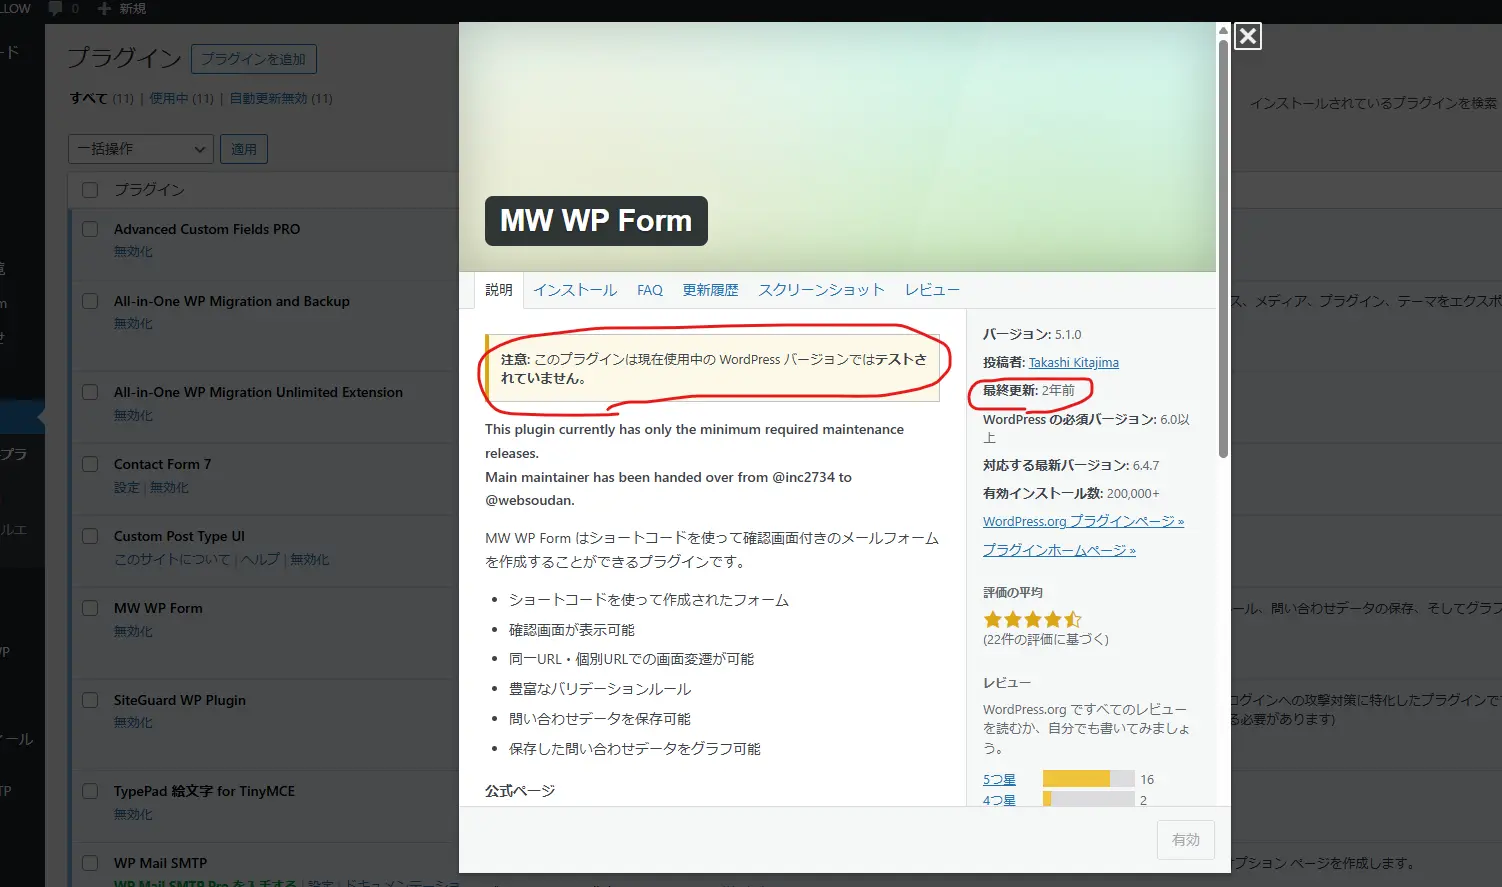
Task: Click the plus New icon in admin bar
Action: click(x=104, y=9)
